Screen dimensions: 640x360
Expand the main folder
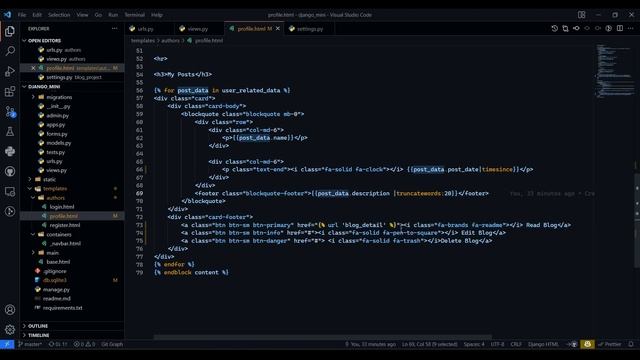pyautogui.click(x=52, y=253)
